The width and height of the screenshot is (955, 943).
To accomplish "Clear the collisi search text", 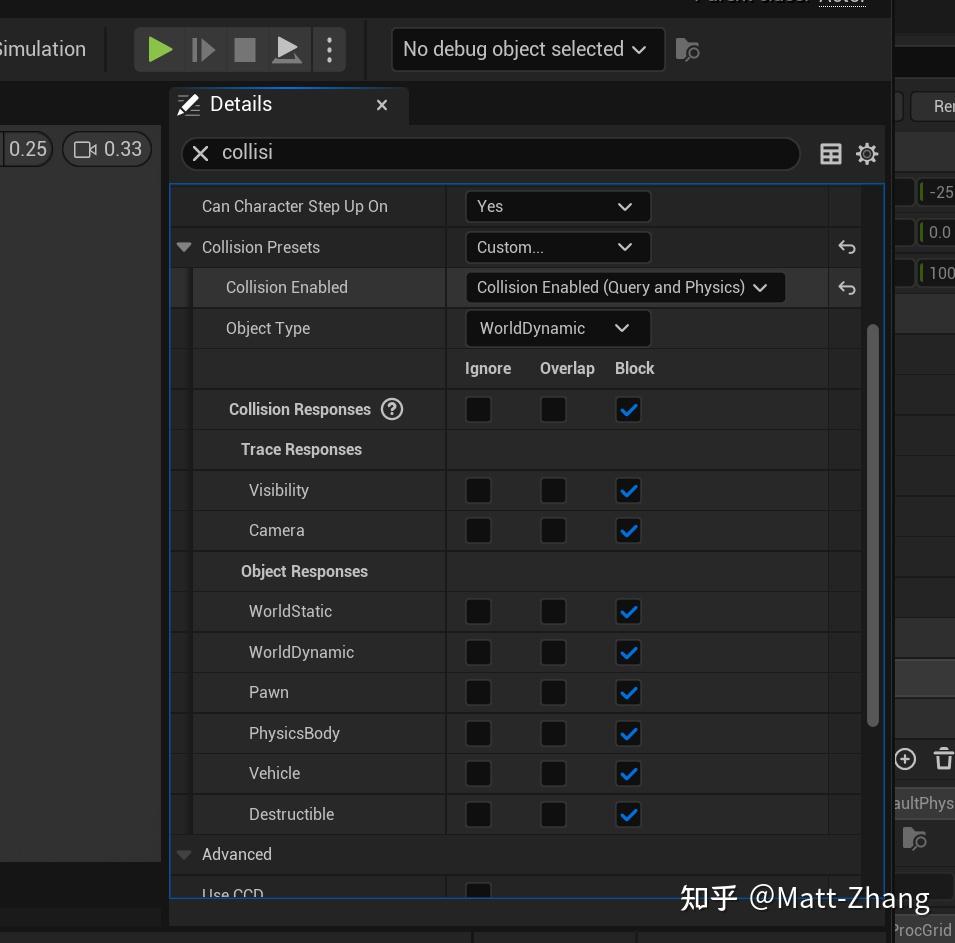I will click(x=201, y=153).
